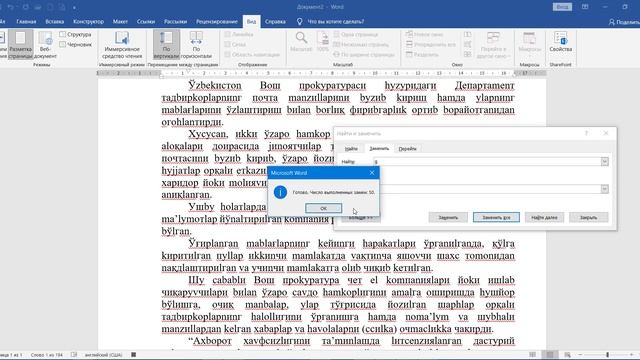Click the Заменить все button

pyautogui.click(x=496, y=218)
